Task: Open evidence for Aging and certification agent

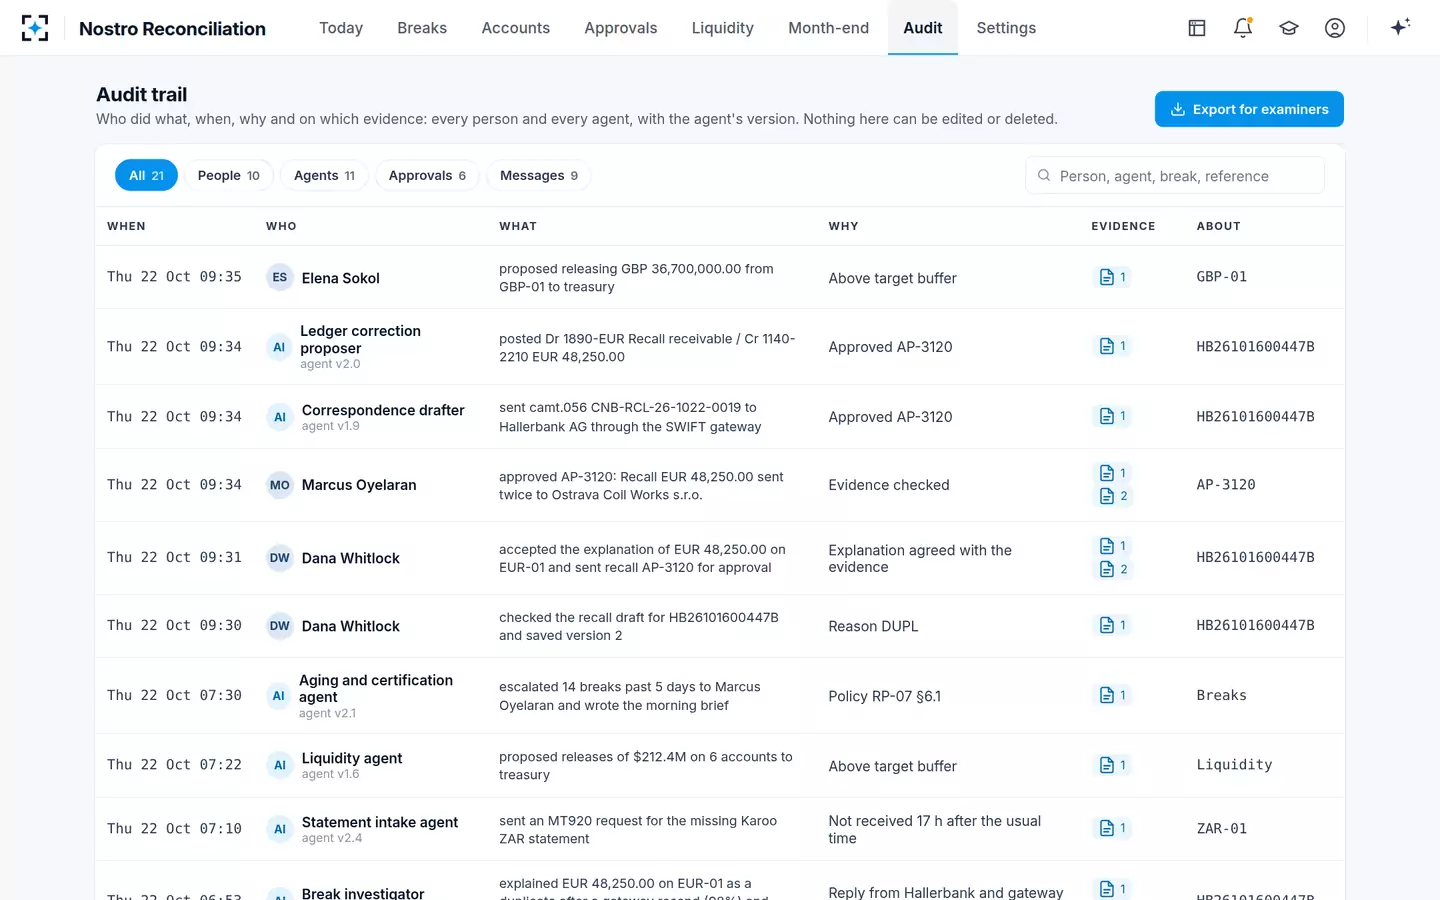Action: [1113, 695]
